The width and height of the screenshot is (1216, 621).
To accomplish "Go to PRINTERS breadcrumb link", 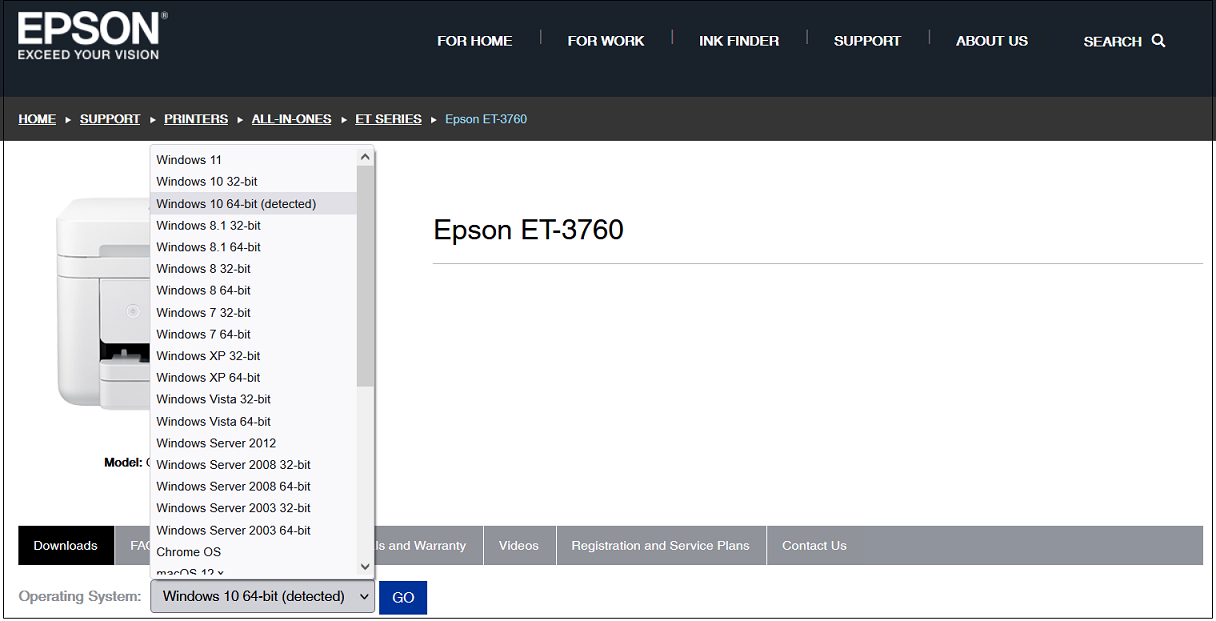I will [x=196, y=119].
